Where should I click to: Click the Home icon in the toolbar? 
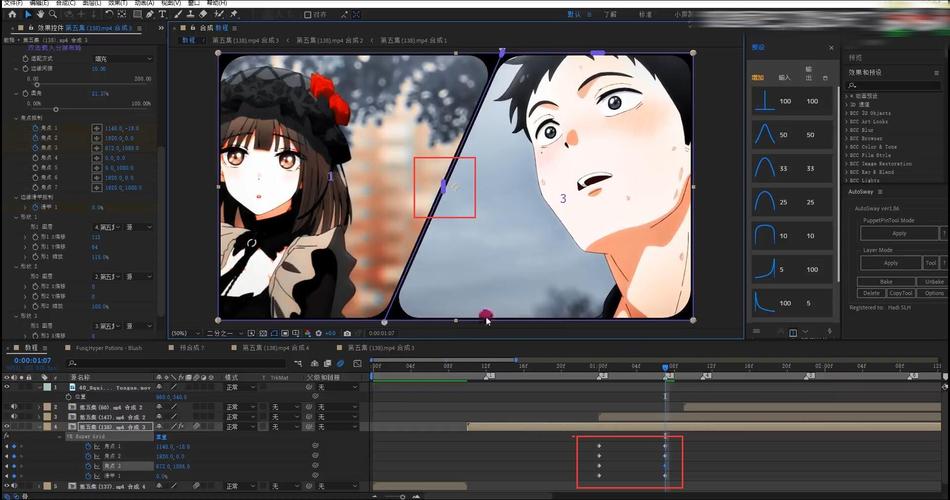[12, 14]
